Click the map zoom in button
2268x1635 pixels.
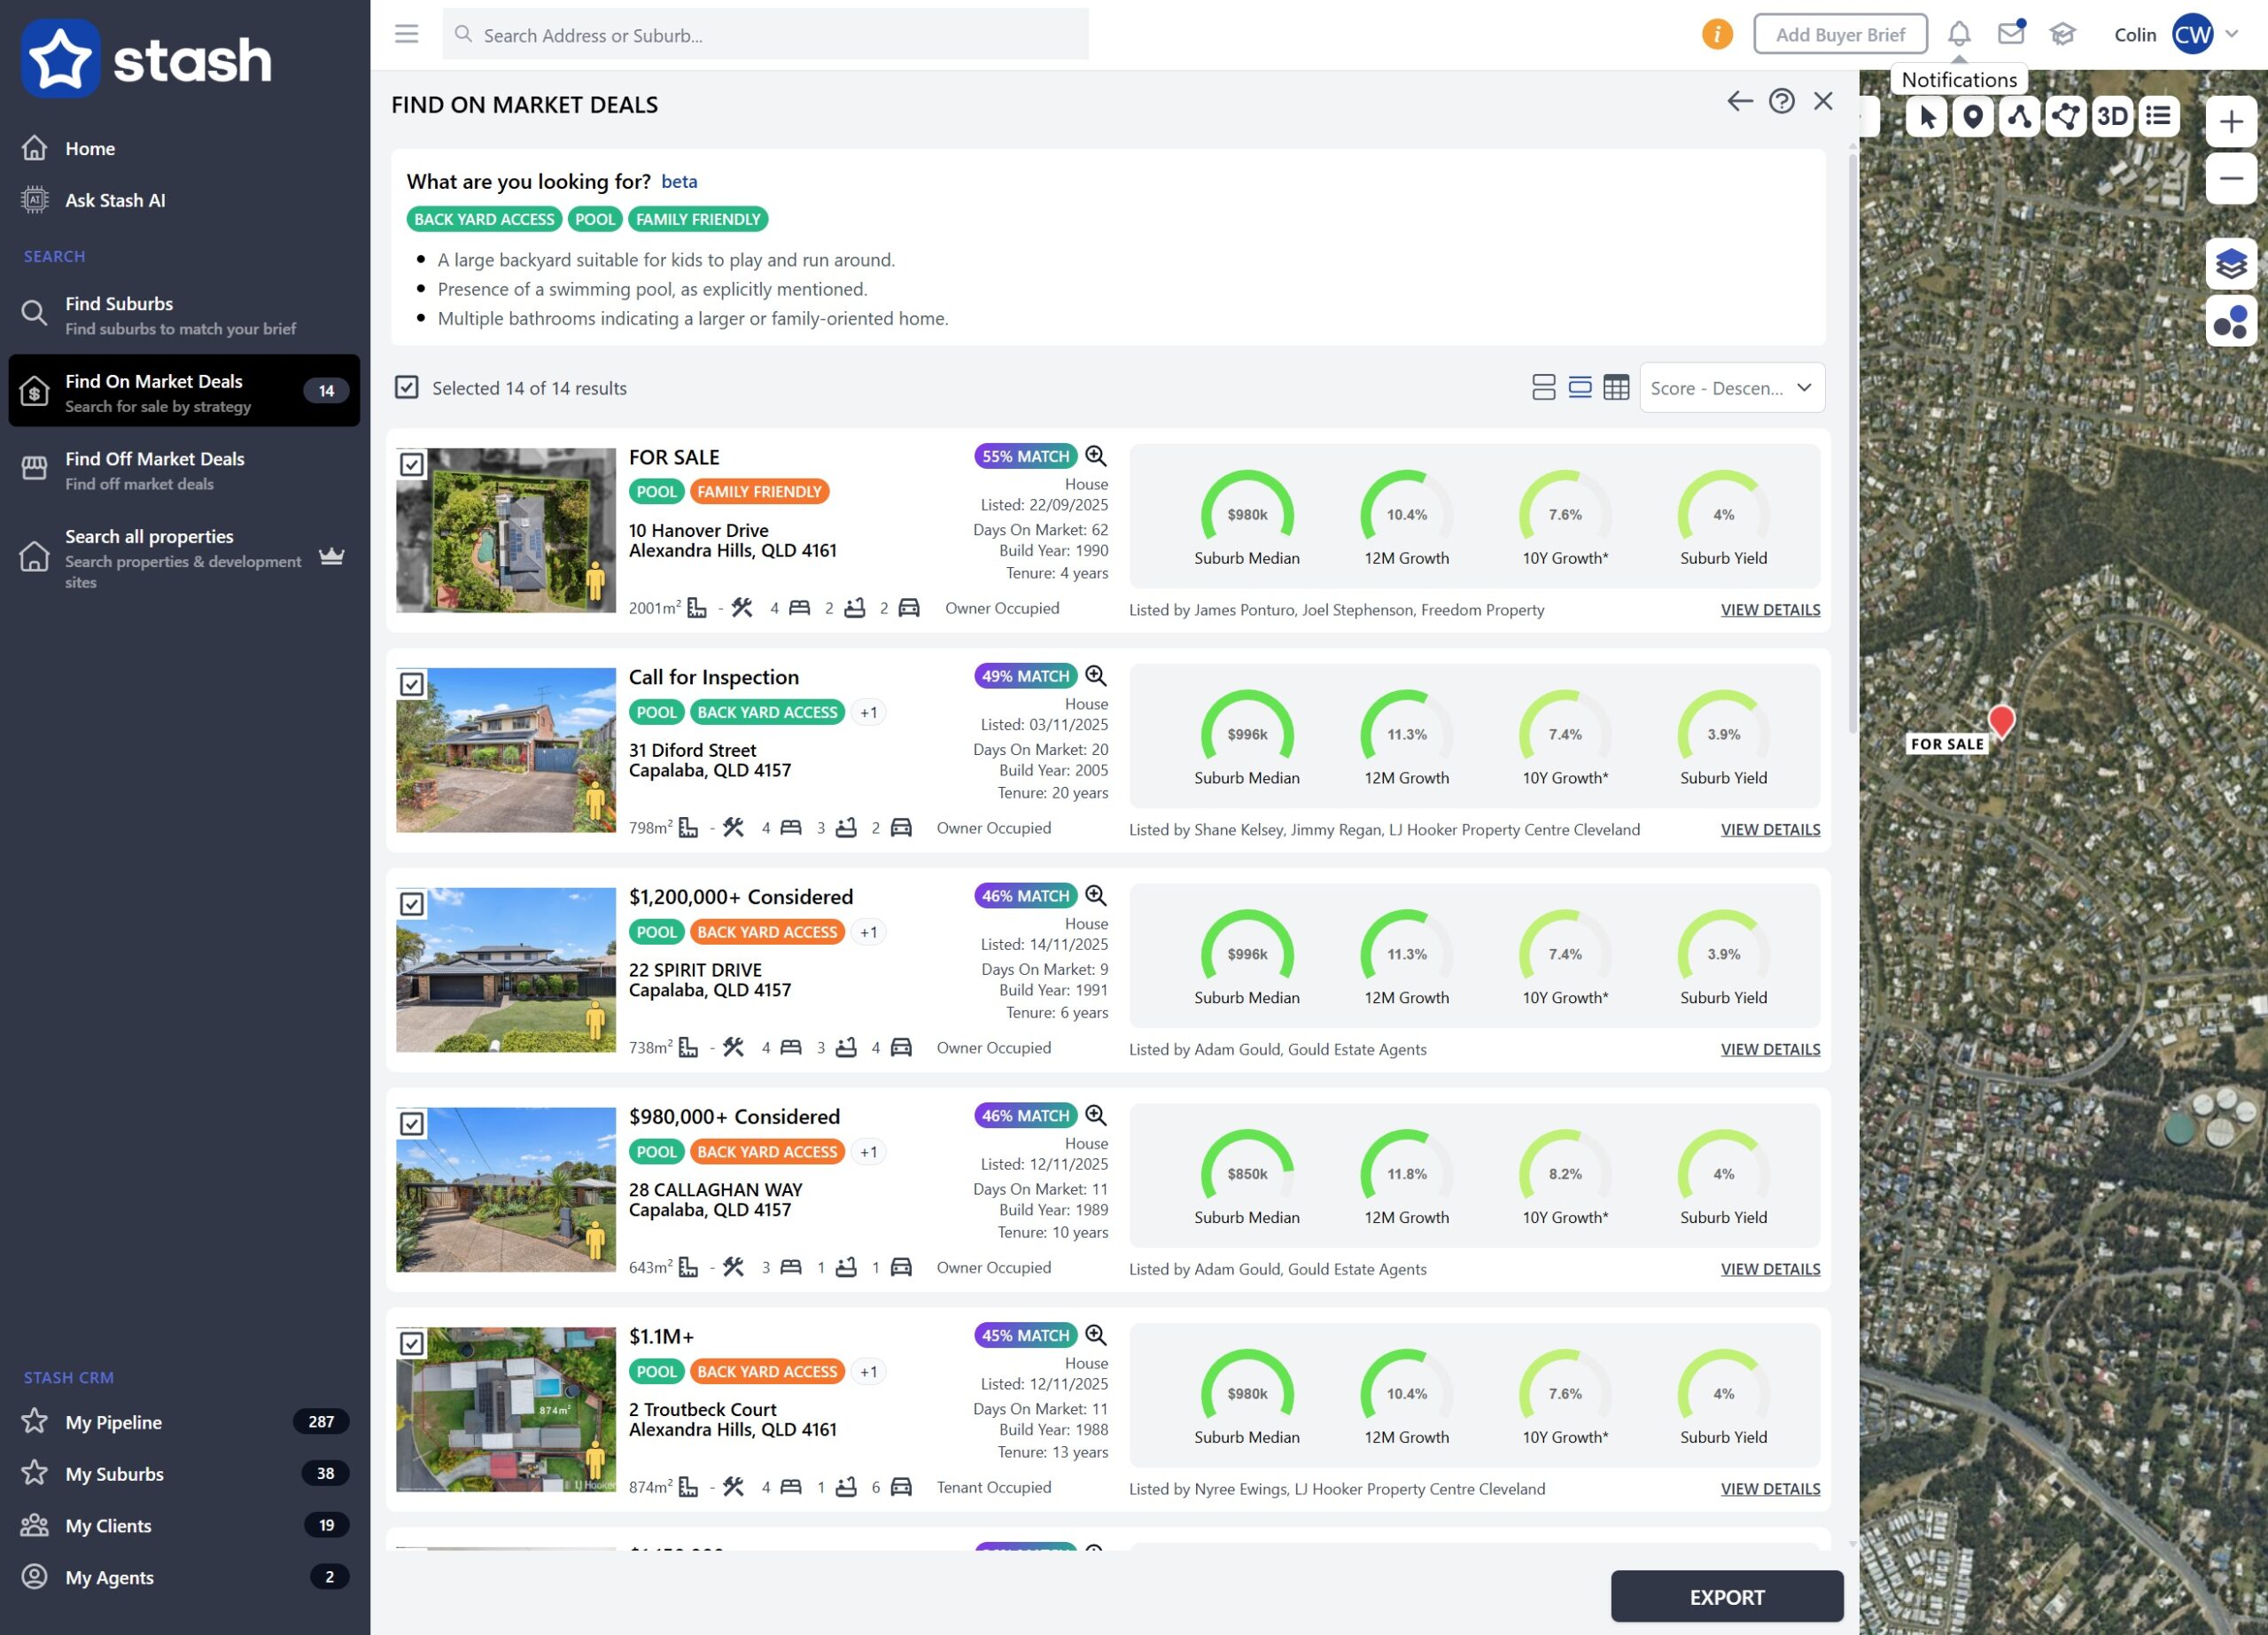(x=2230, y=122)
